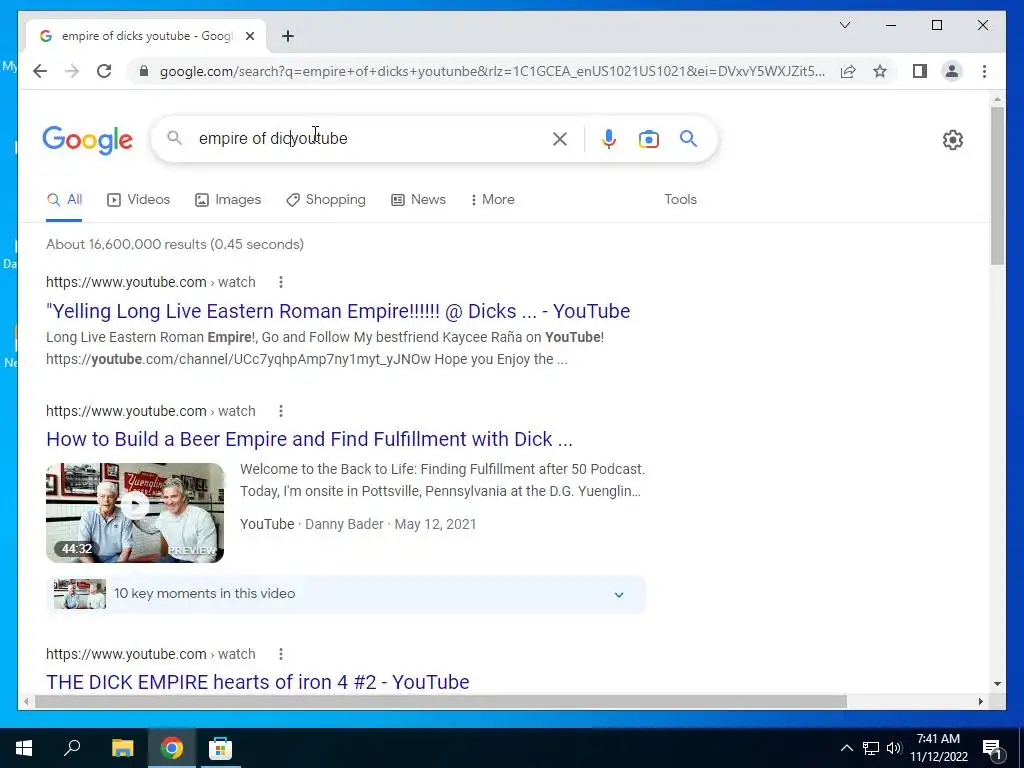Click the padlock site info icon
The width and height of the screenshot is (1024, 768).
pyautogui.click(x=144, y=71)
